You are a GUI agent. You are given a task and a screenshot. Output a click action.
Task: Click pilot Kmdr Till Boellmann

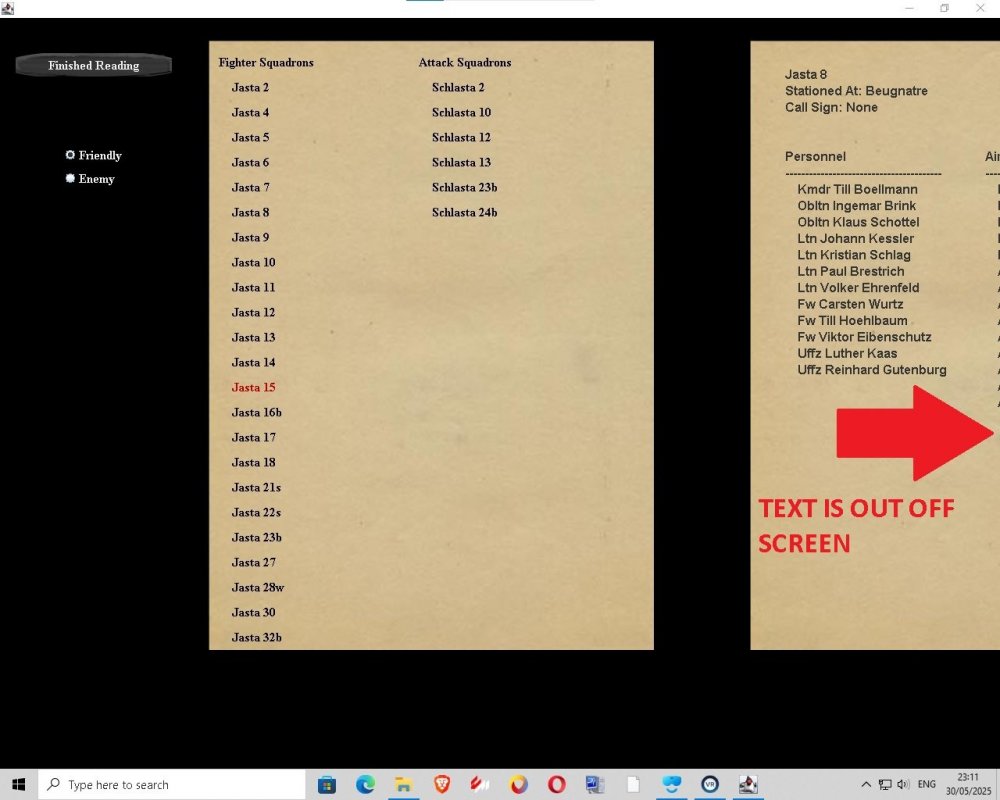point(857,189)
